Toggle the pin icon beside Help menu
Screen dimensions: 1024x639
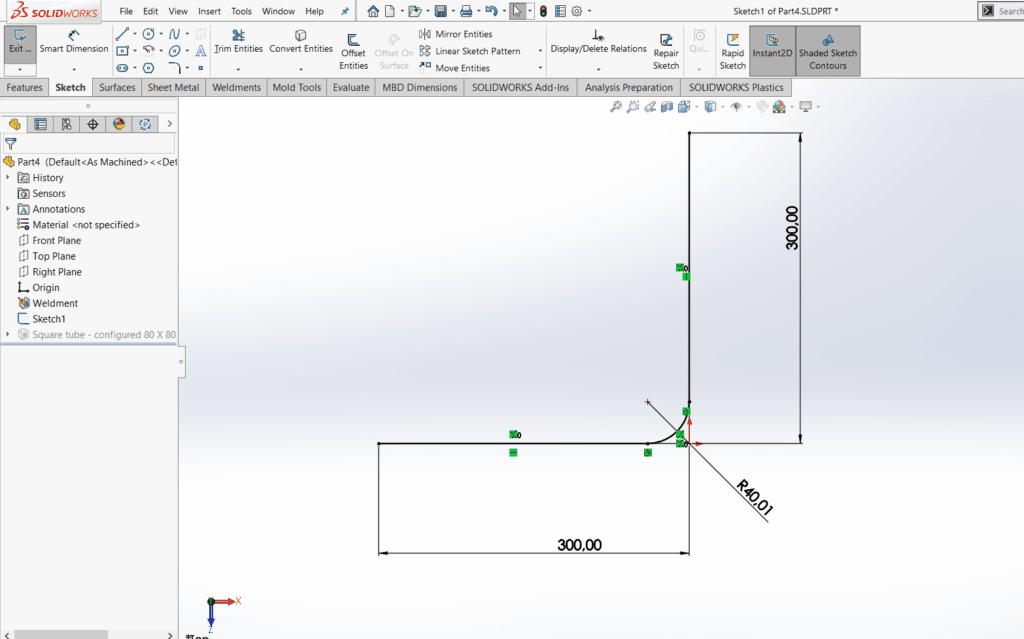click(345, 11)
